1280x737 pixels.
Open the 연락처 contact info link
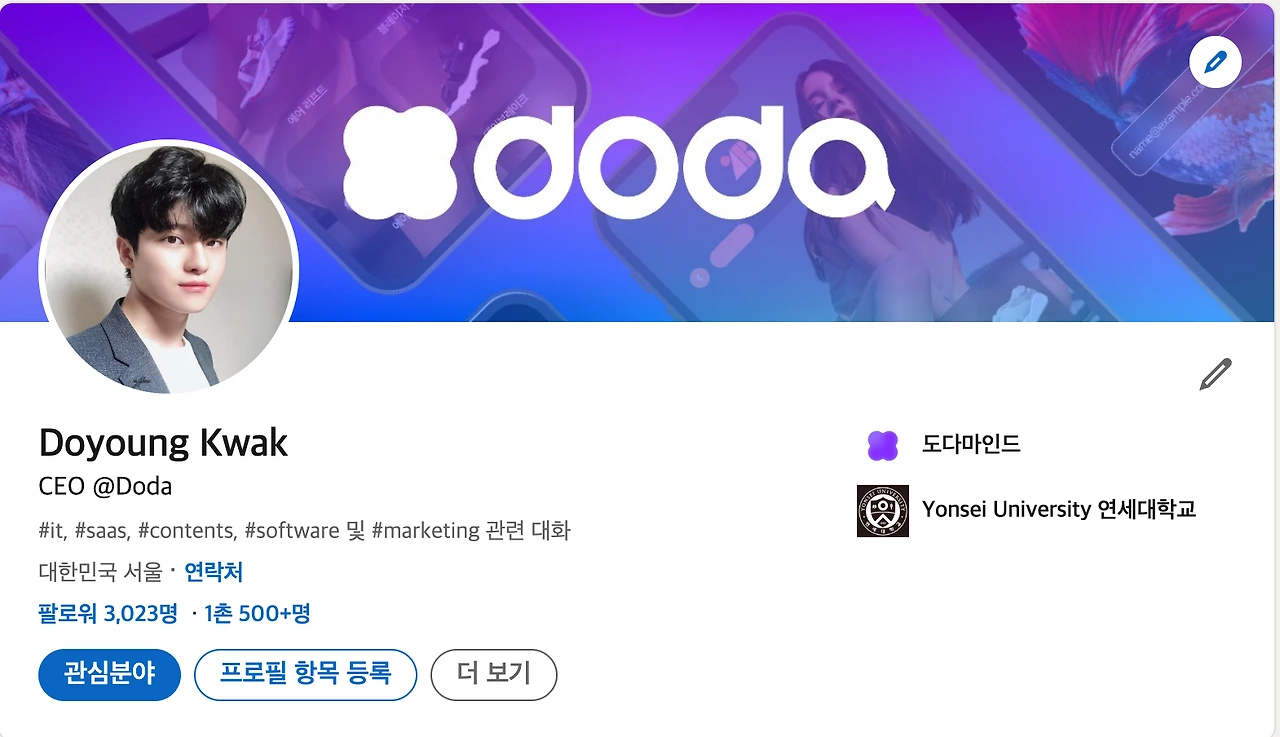[214, 572]
